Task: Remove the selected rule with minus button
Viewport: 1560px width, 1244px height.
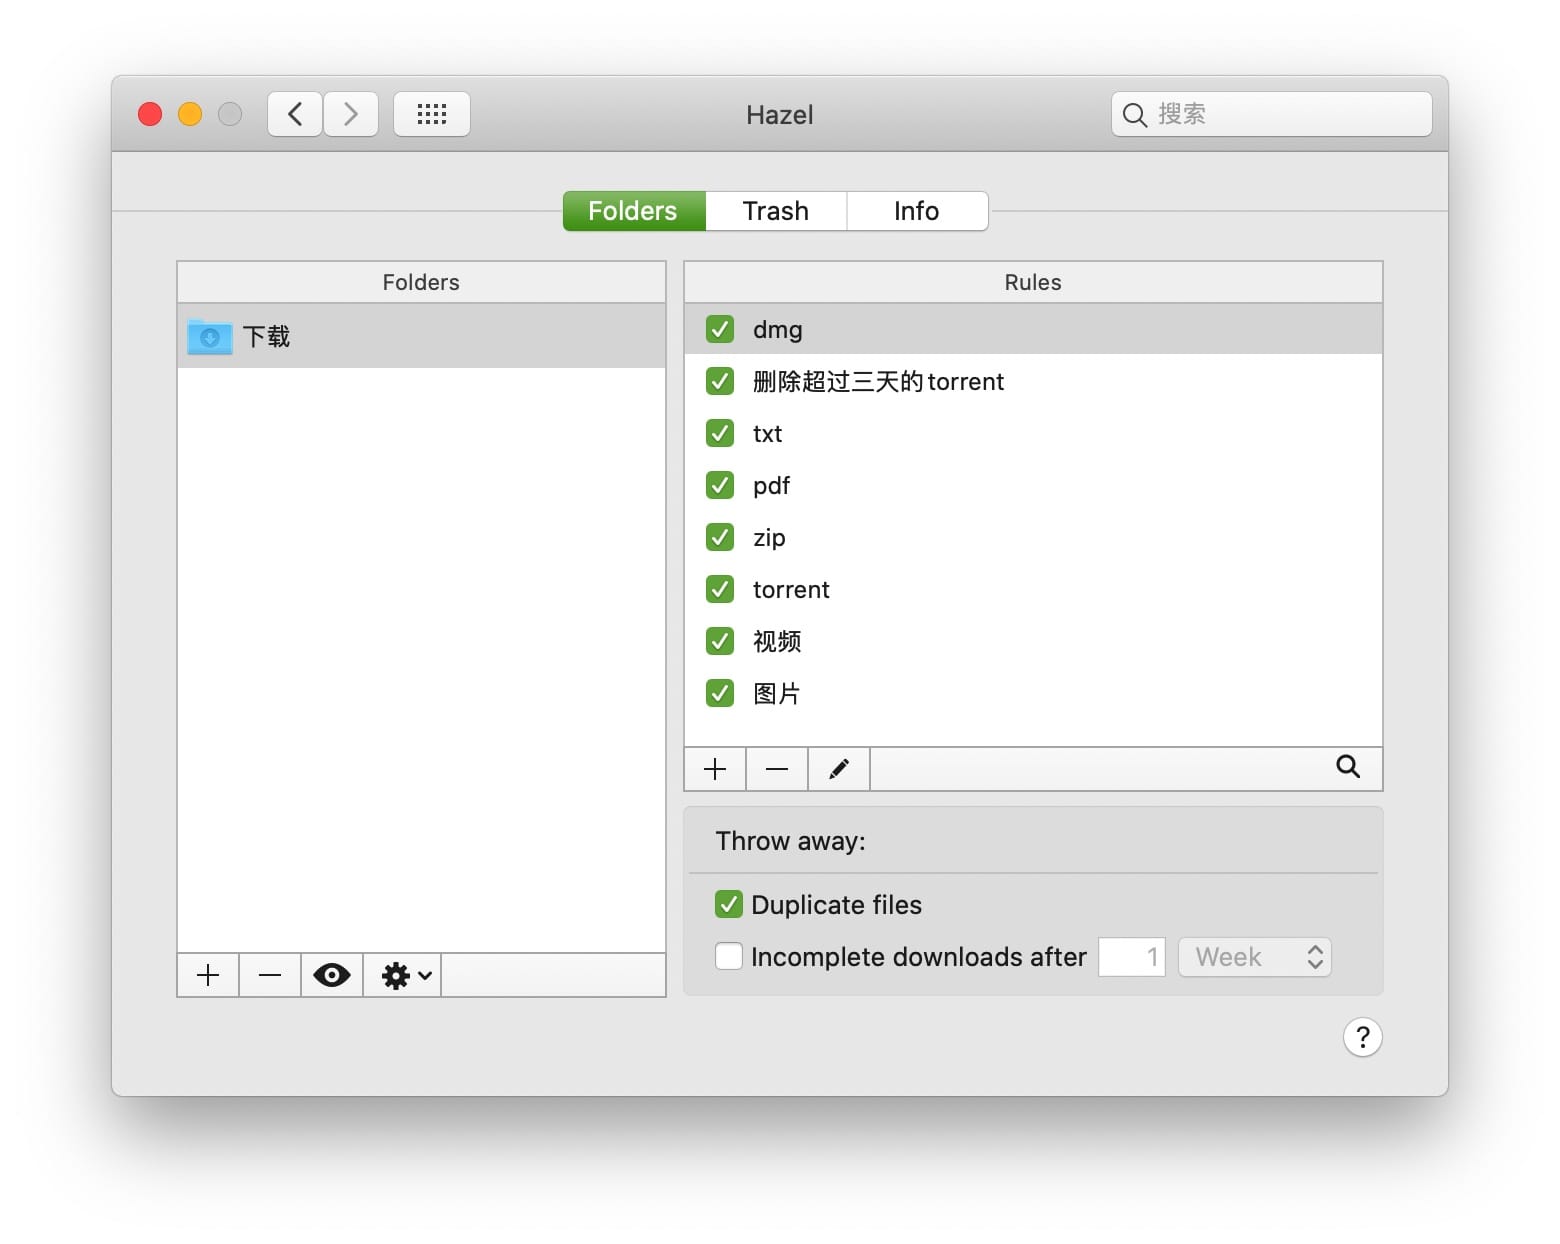Action: click(x=777, y=769)
